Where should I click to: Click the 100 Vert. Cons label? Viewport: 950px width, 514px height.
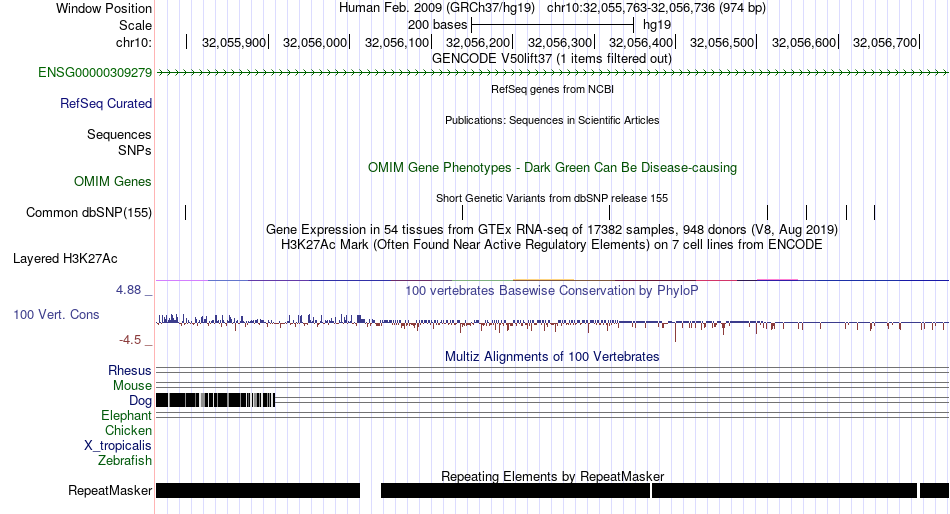[56, 315]
